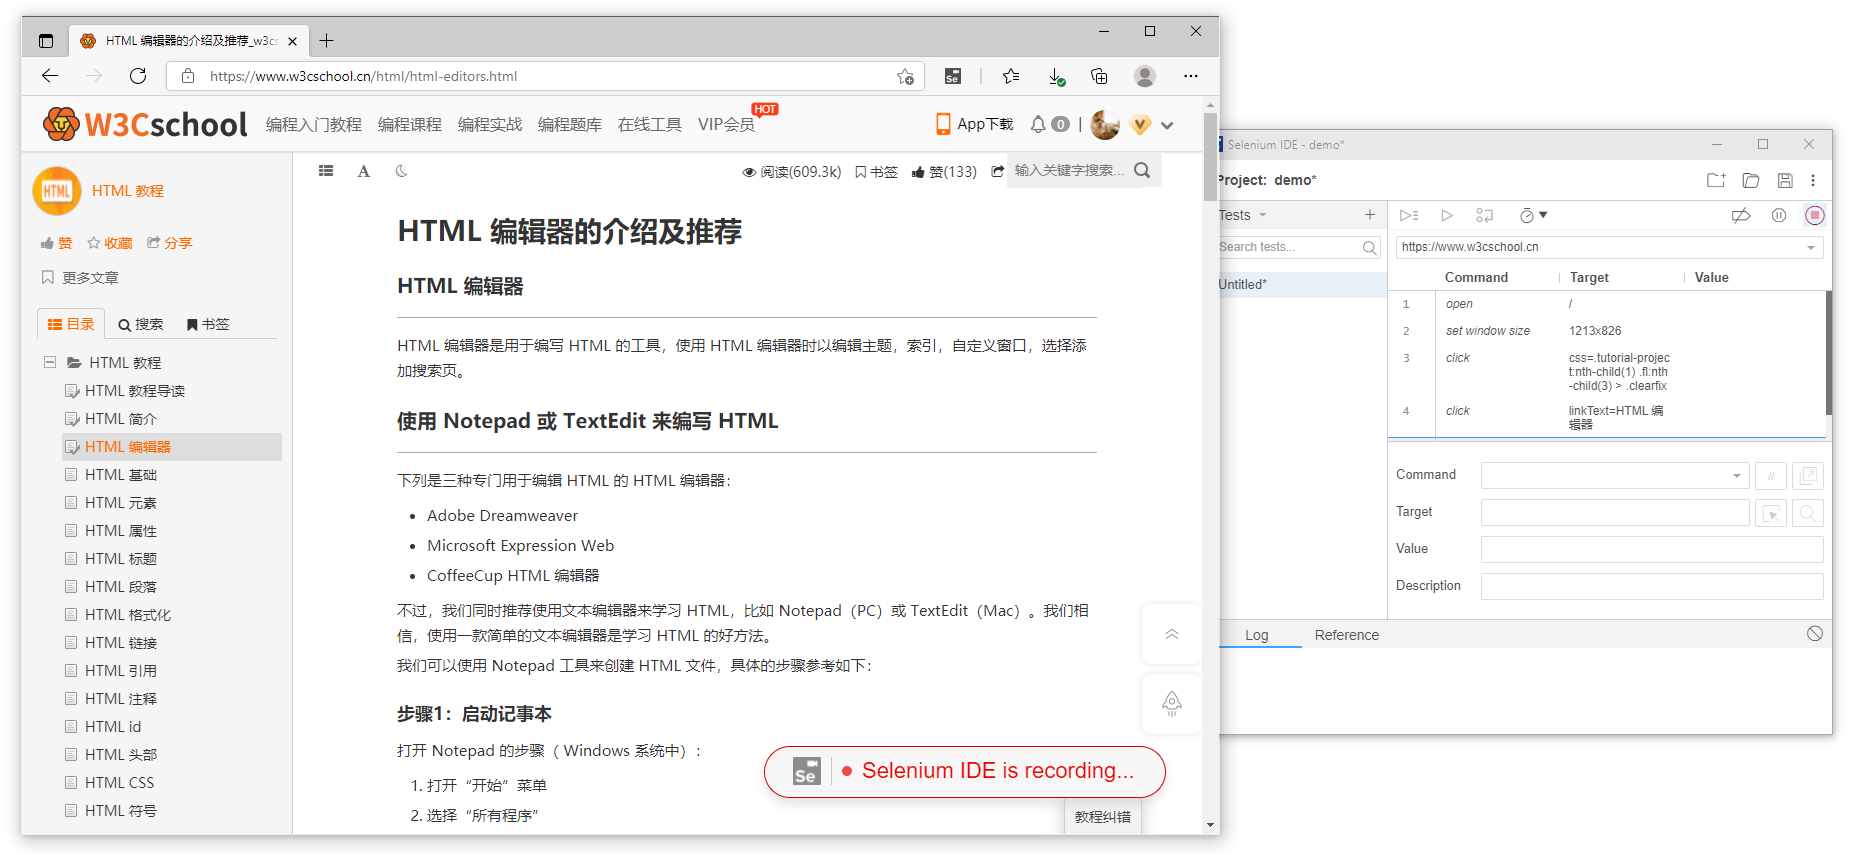This screenshot has width=1866, height=866.
Task: Run current test play button
Action: (x=1446, y=215)
